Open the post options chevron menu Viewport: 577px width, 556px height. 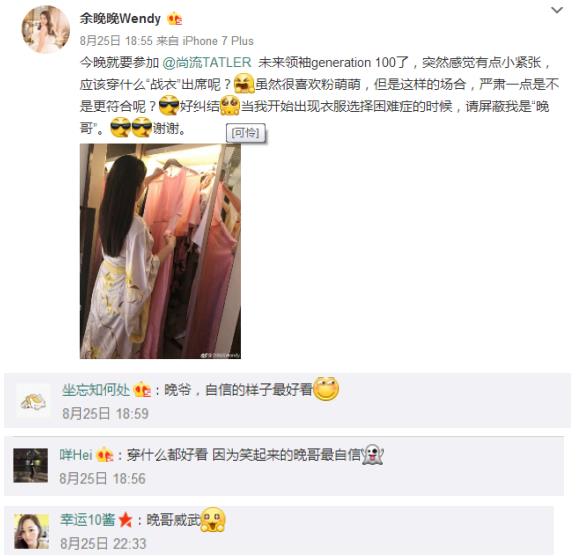tap(557, 10)
